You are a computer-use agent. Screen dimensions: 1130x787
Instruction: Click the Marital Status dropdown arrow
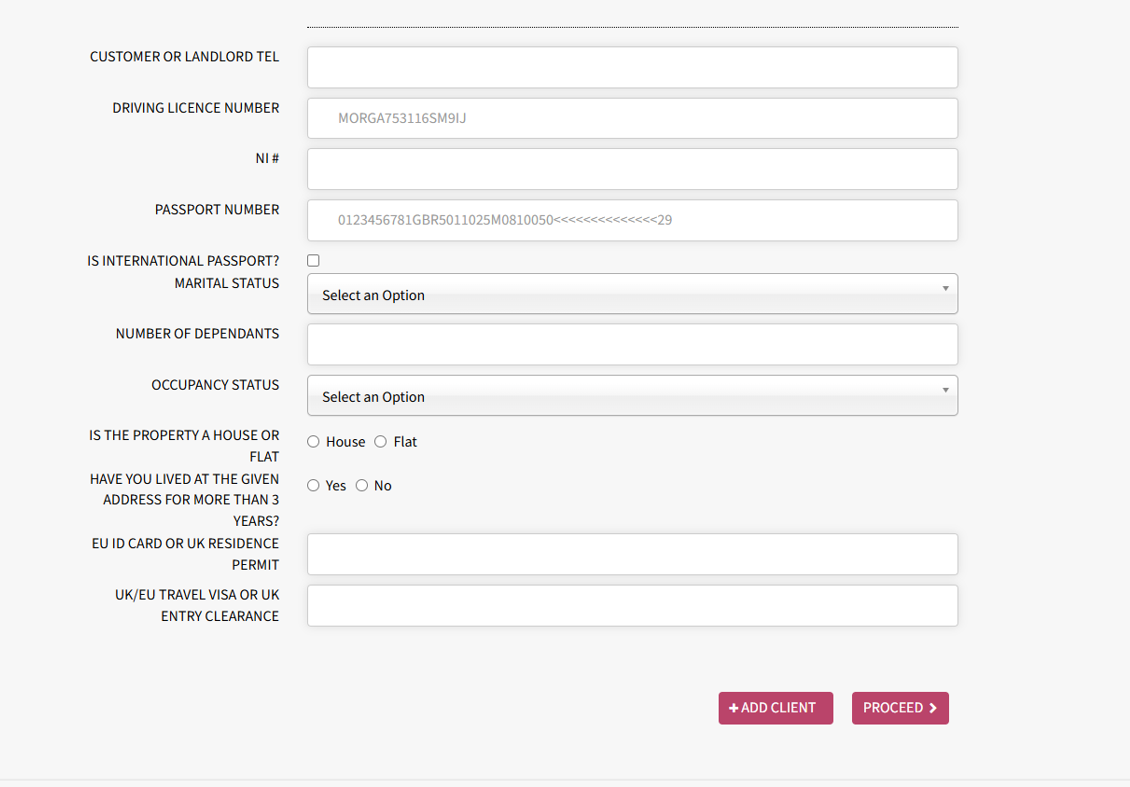tap(944, 288)
